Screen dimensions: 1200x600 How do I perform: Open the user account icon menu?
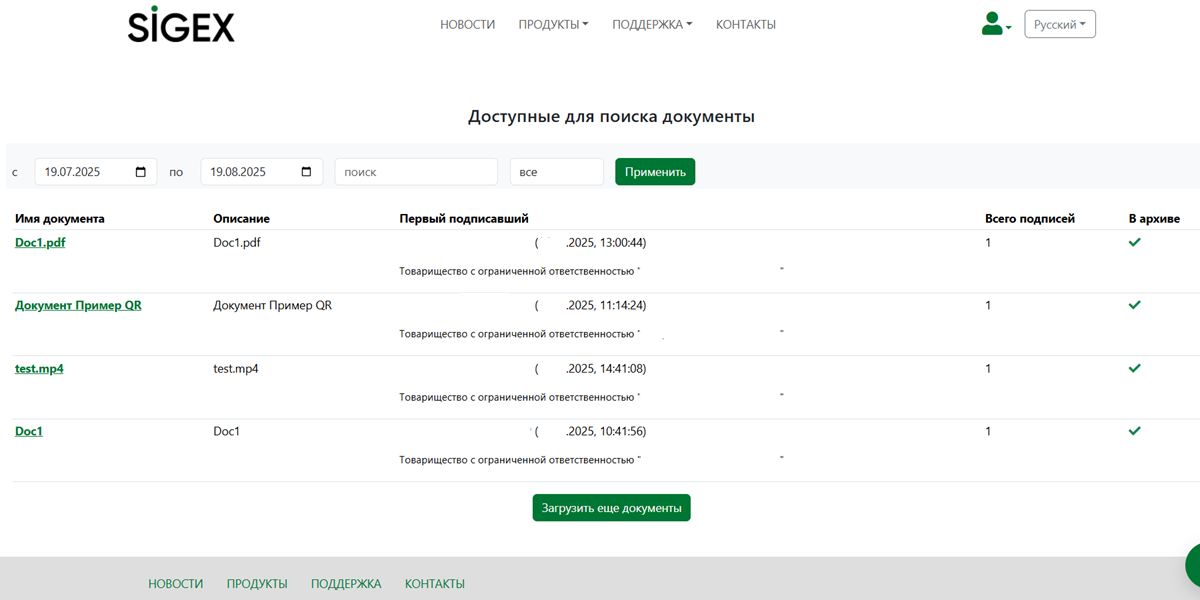pyautogui.click(x=995, y=24)
